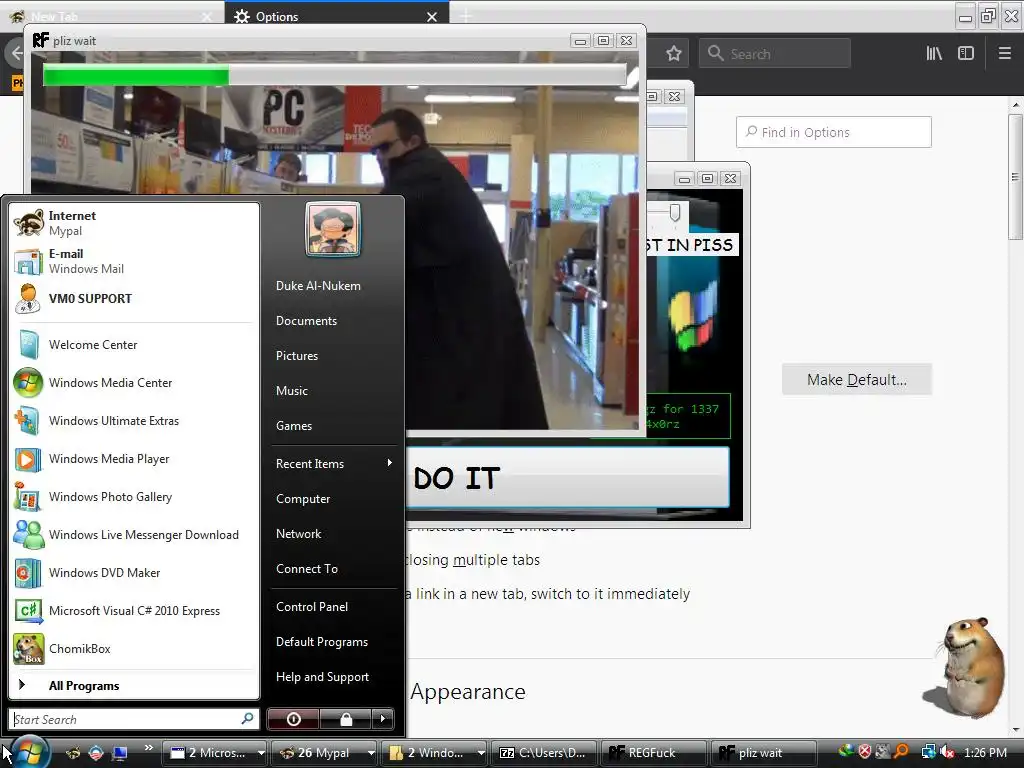Click the Make Default... button

(x=857, y=379)
